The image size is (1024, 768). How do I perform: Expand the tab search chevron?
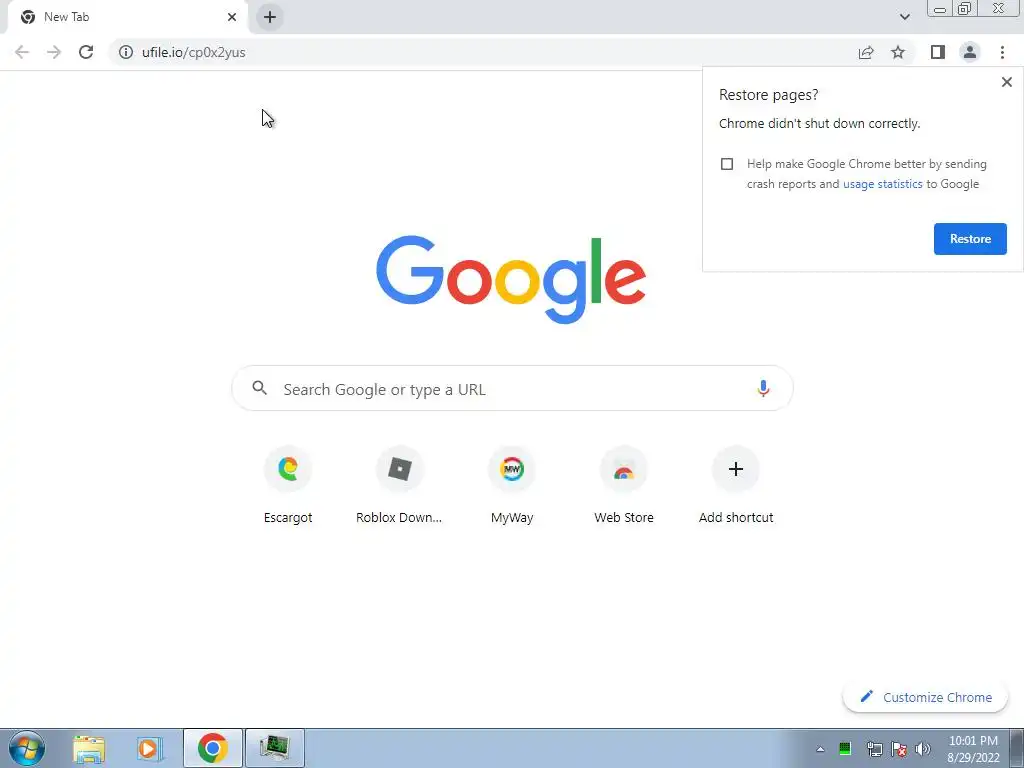point(904,17)
